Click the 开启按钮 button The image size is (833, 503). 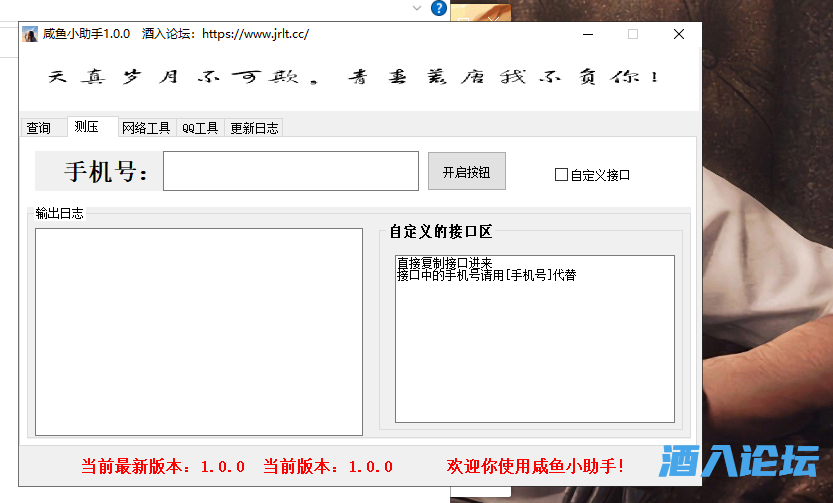click(x=466, y=172)
